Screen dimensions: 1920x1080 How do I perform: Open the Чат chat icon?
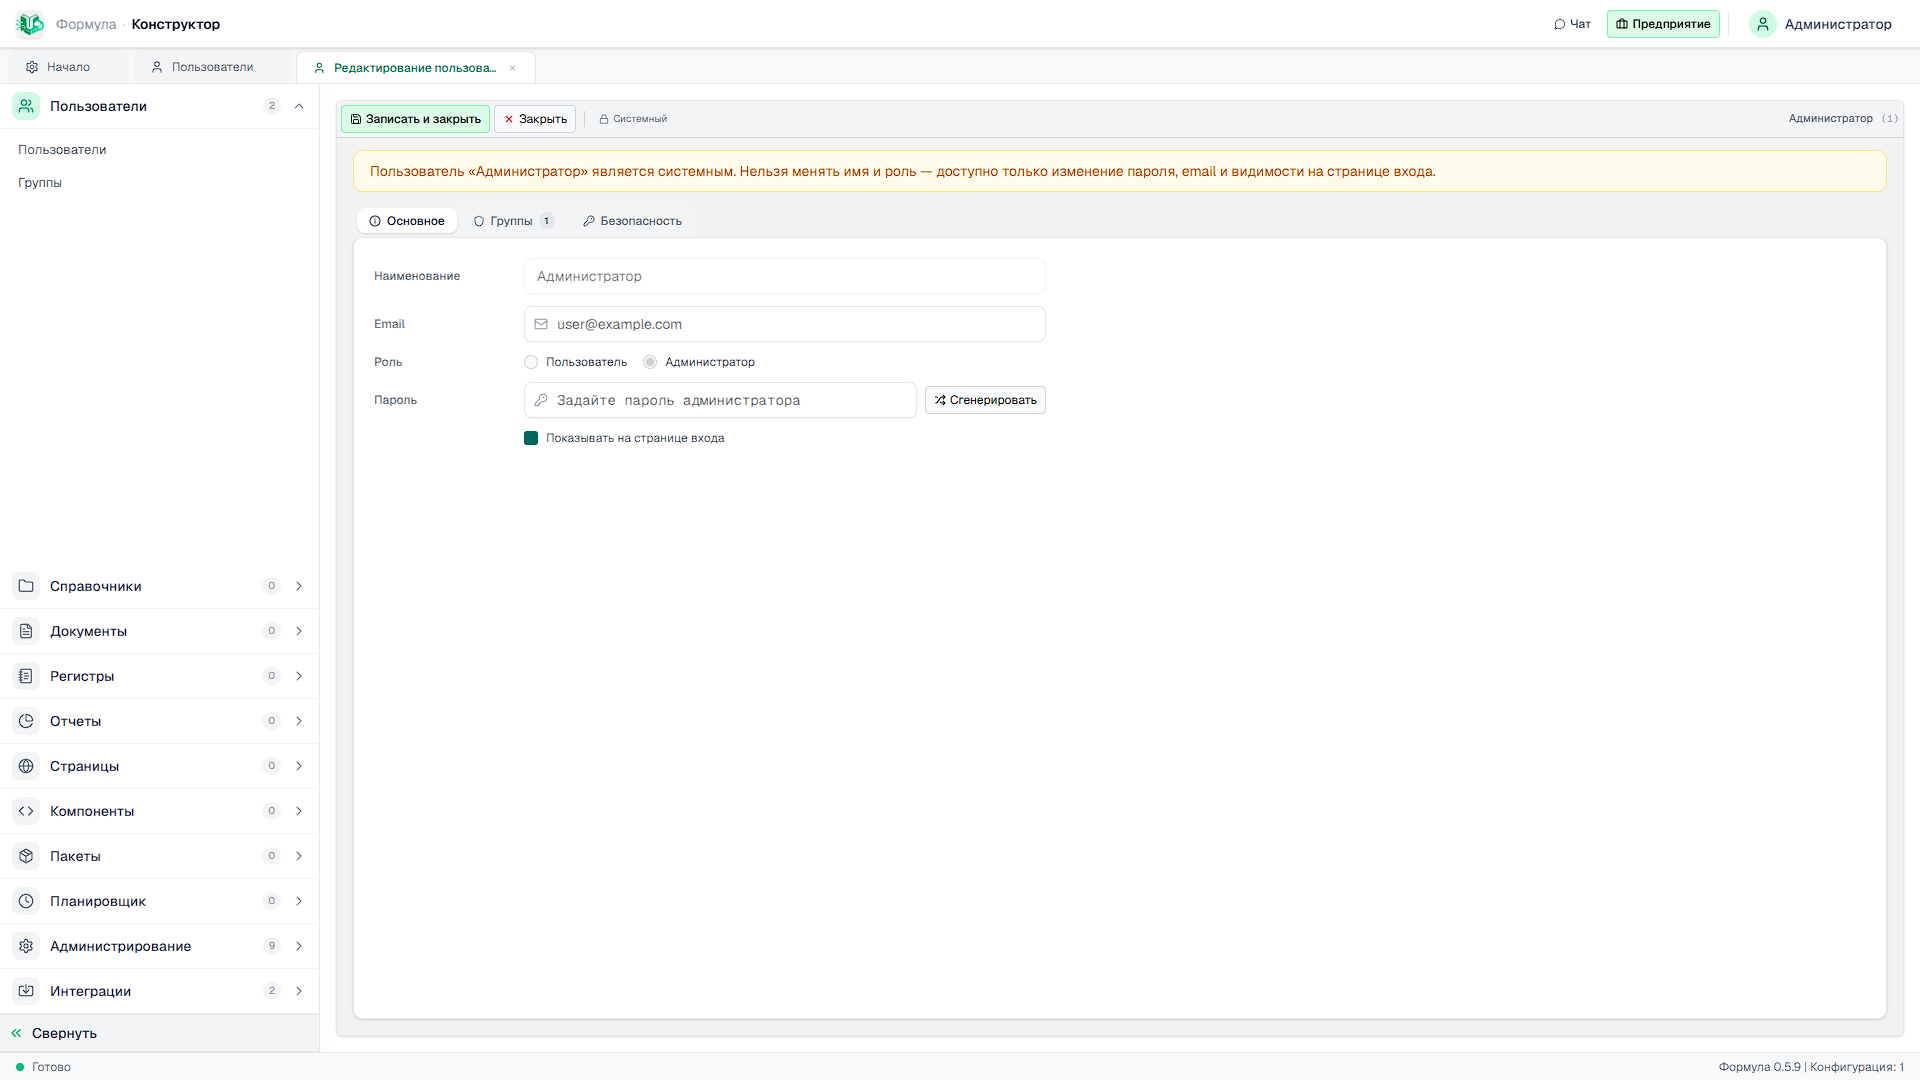pyautogui.click(x=1559, y=24)
